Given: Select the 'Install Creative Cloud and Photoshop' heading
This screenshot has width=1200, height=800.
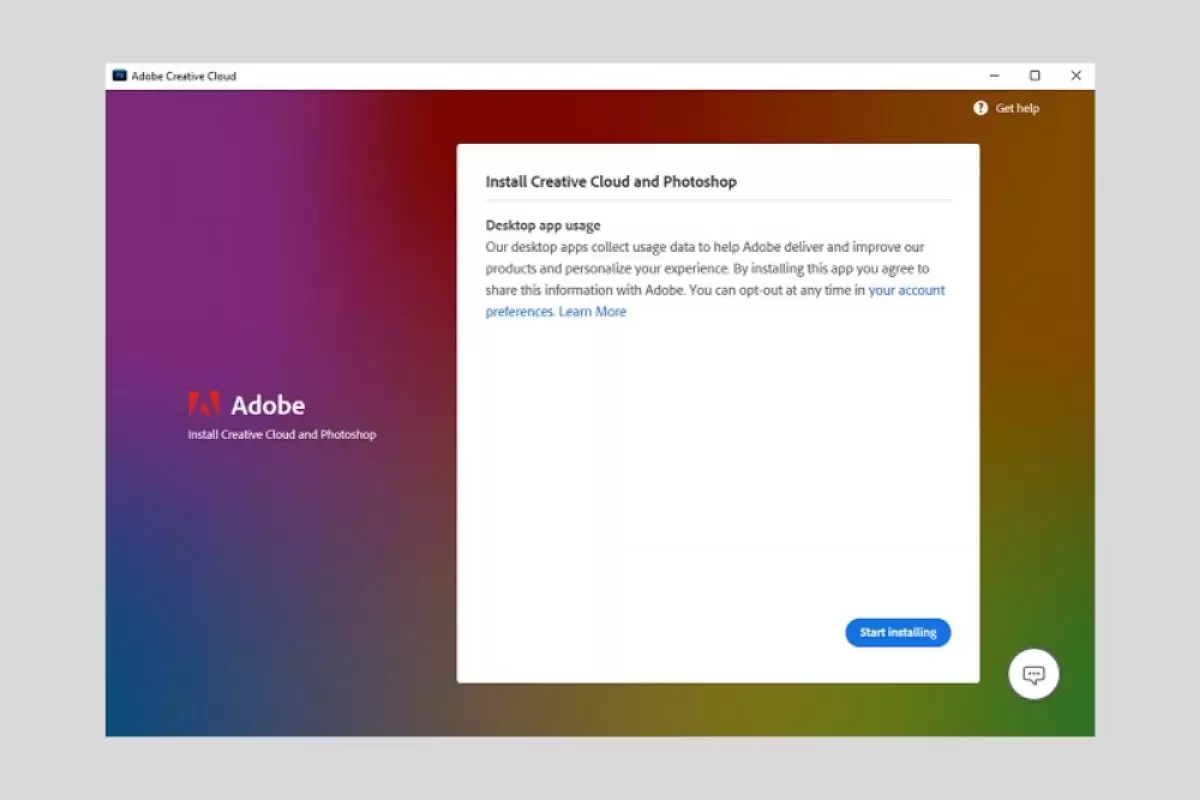Looking at the screenshot, I should click(611, 182).
